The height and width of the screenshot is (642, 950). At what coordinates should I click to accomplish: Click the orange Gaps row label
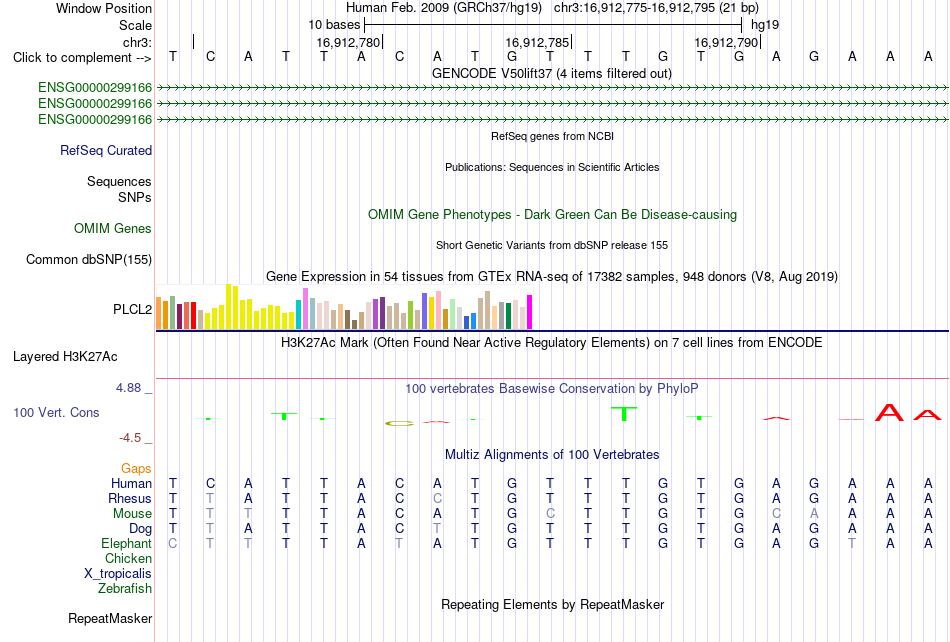click(136, 468)
